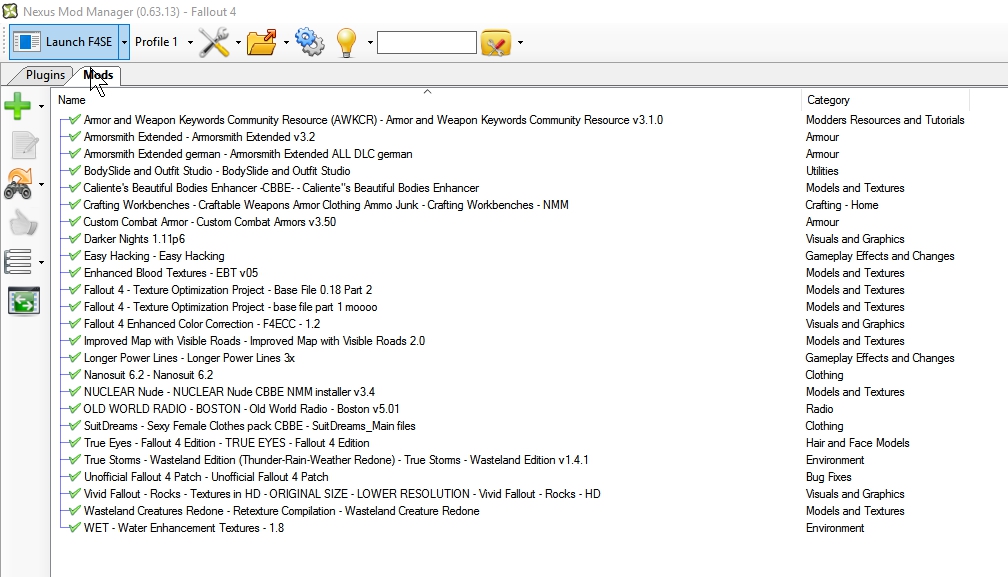Click Radio category of Old World Radio
Screen dimensions: 1008x577
[x=819, y=409]
